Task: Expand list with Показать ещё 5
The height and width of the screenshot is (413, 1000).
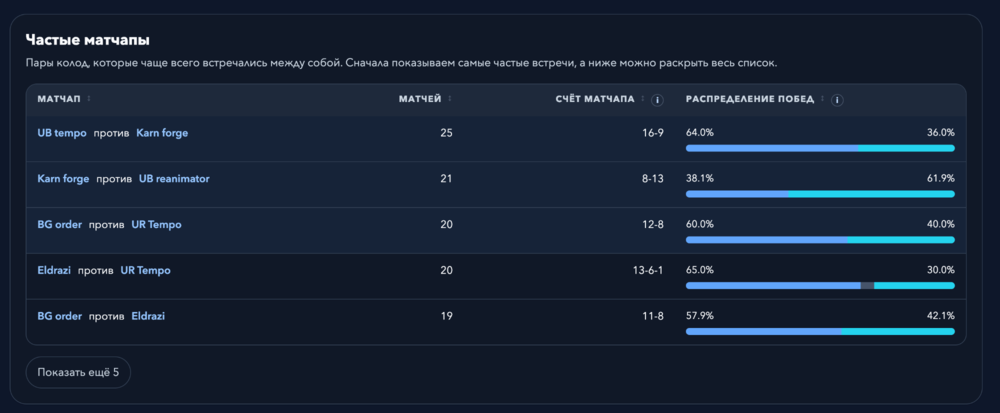Action: pyautogui.click(x=78, y=372)
